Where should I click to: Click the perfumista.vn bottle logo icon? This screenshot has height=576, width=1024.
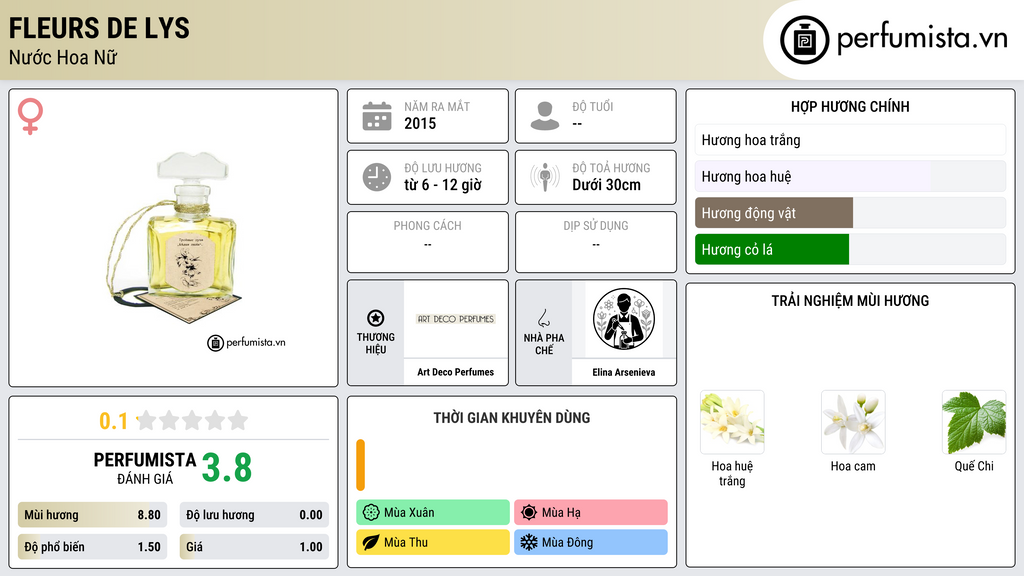click(x=804, y=40)
